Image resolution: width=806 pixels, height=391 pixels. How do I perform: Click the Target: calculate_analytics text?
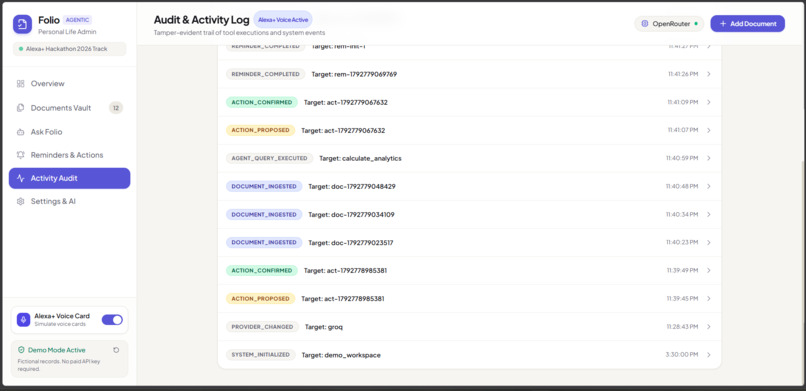coord(360,158)
